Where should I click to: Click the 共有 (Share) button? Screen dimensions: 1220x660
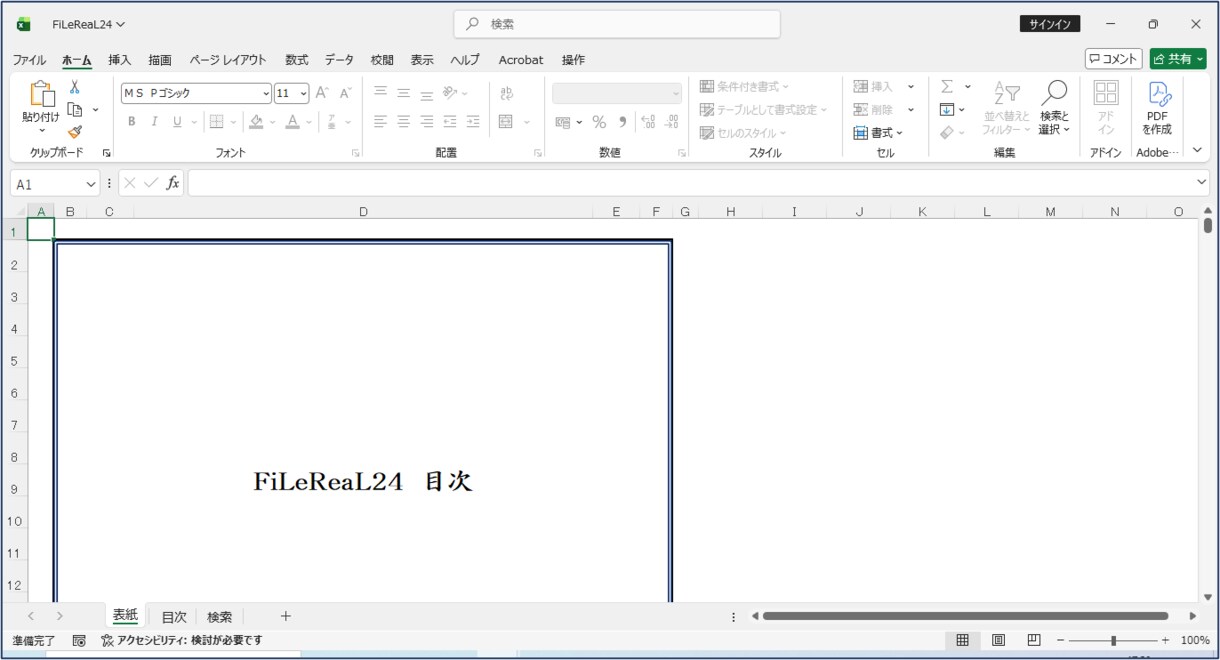click(1177, 59)
